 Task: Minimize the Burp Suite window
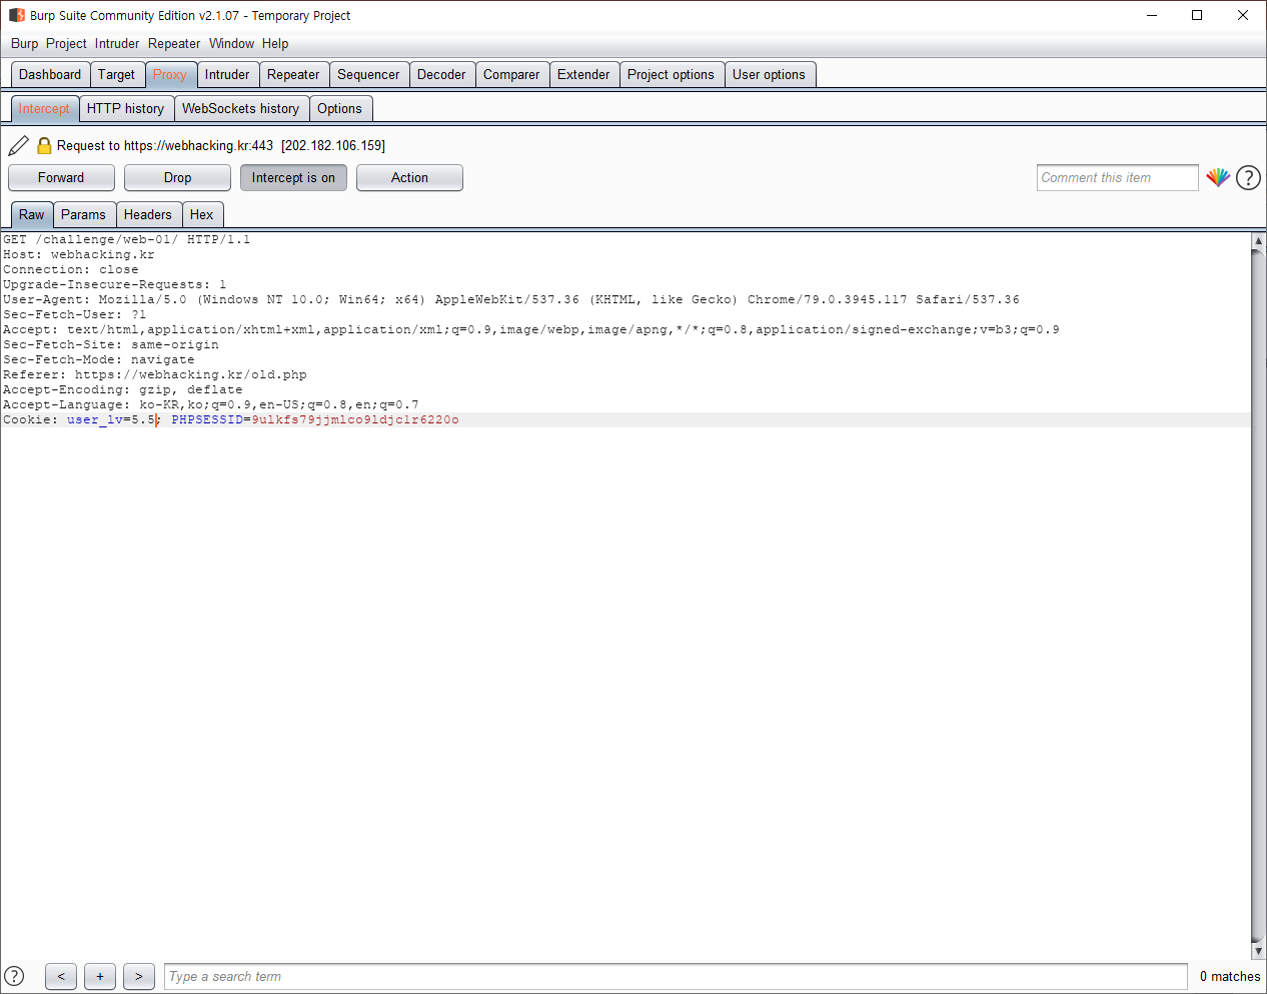pyautogui.click(x=1151, y=15)
